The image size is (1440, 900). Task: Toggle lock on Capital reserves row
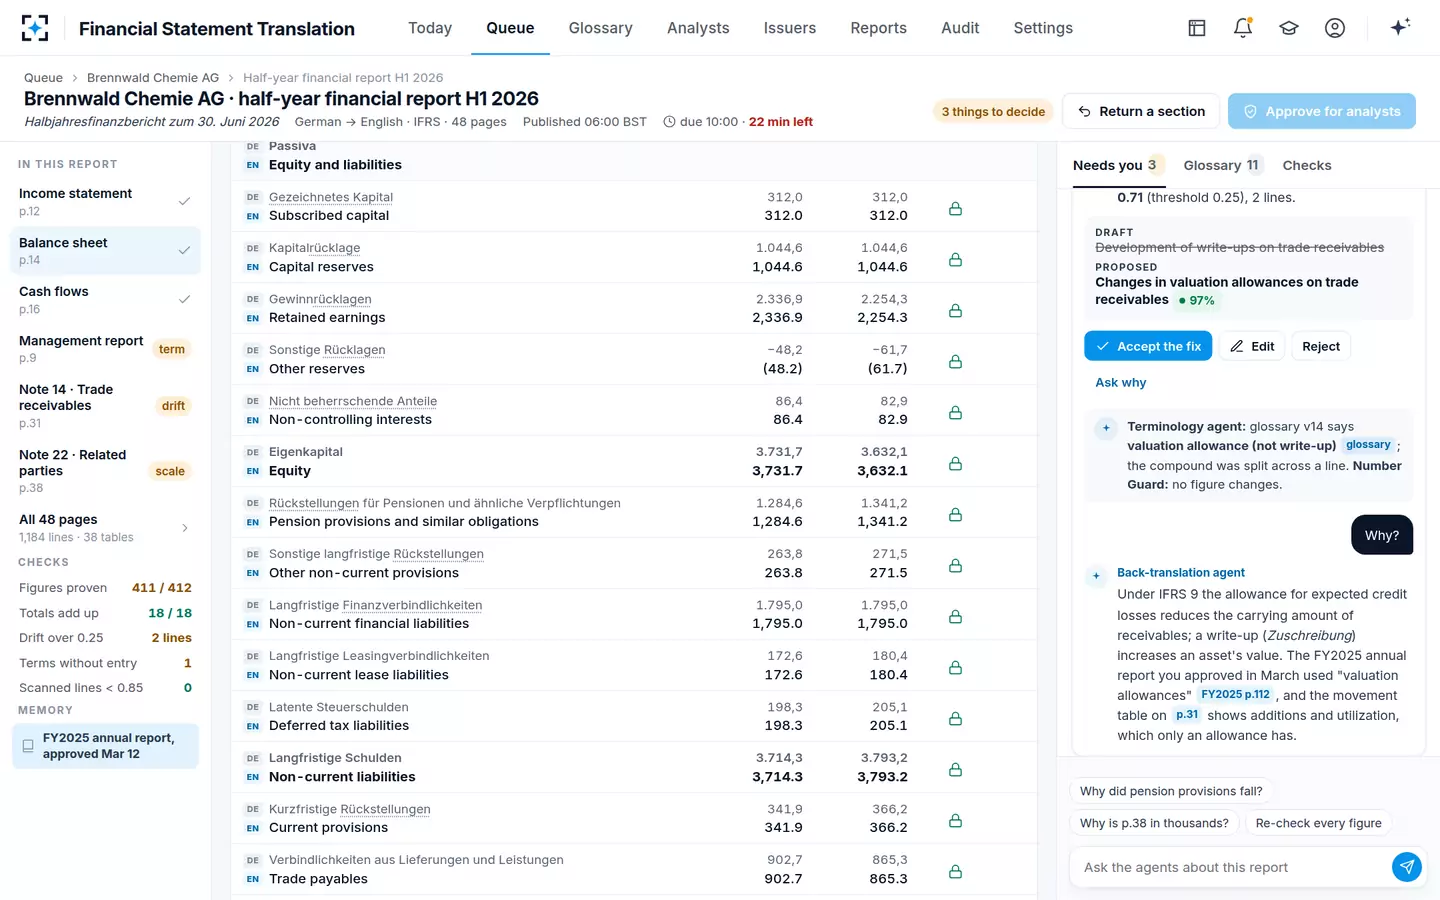tap(955, 259)
